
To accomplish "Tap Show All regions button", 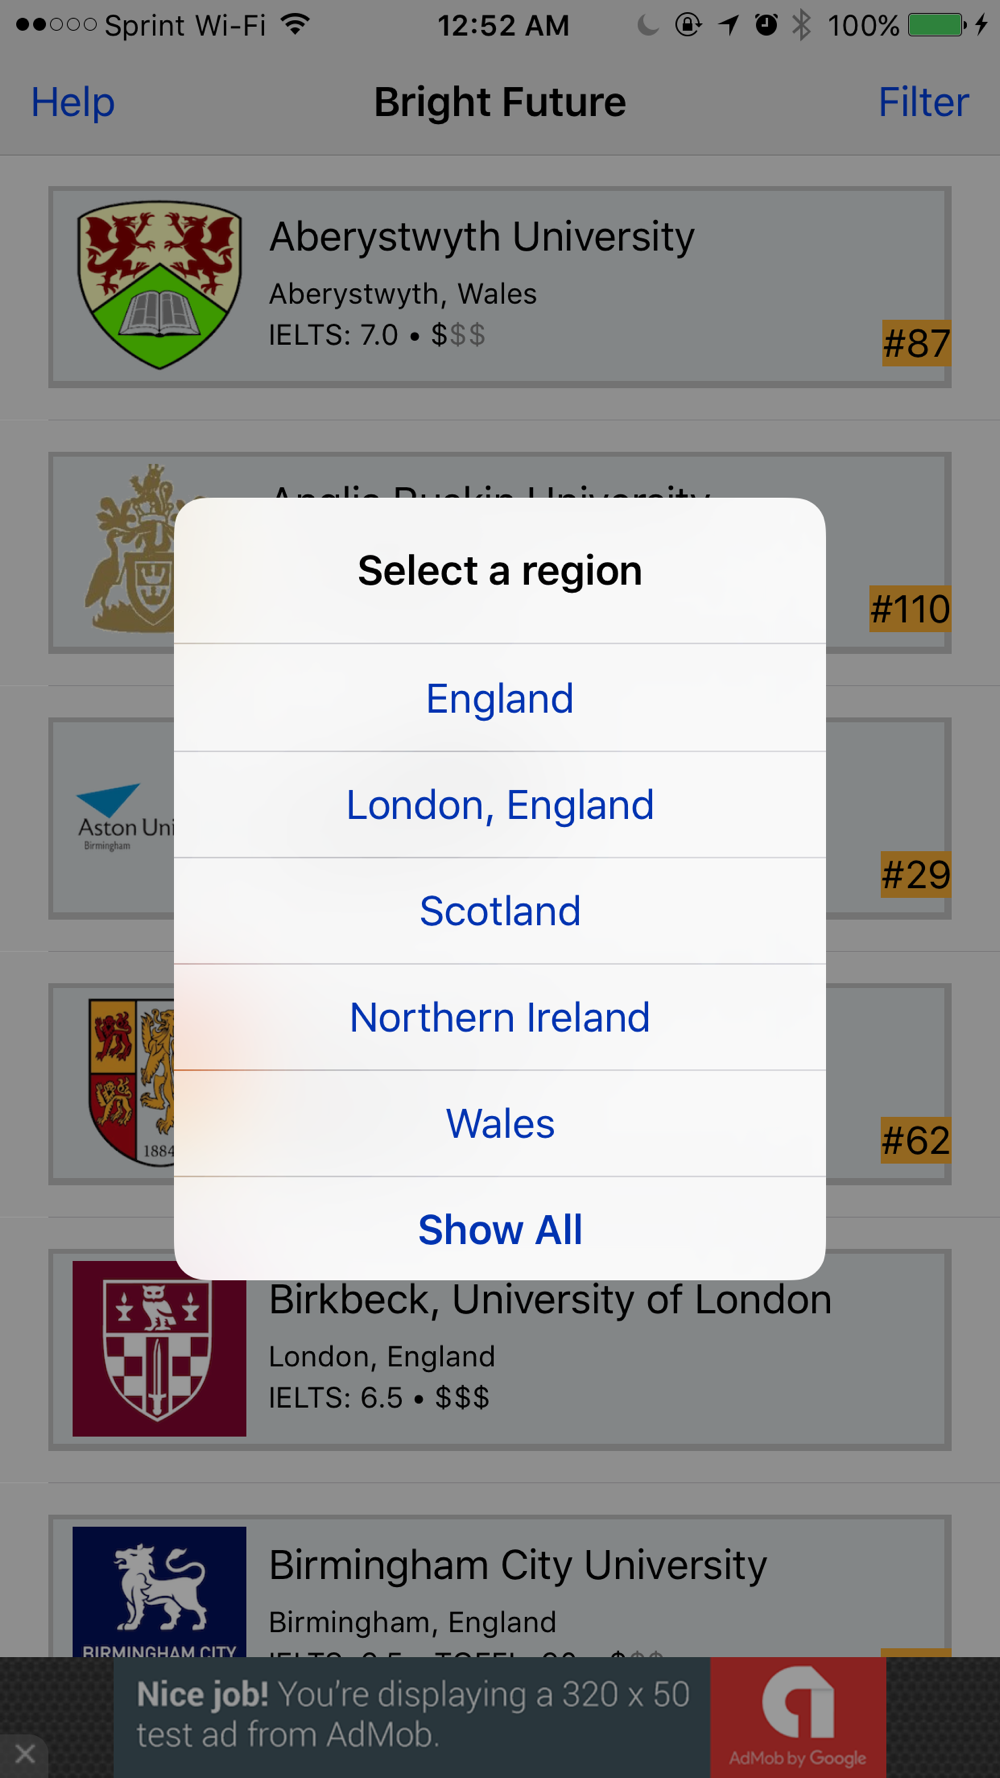I will click(500, 1229).
